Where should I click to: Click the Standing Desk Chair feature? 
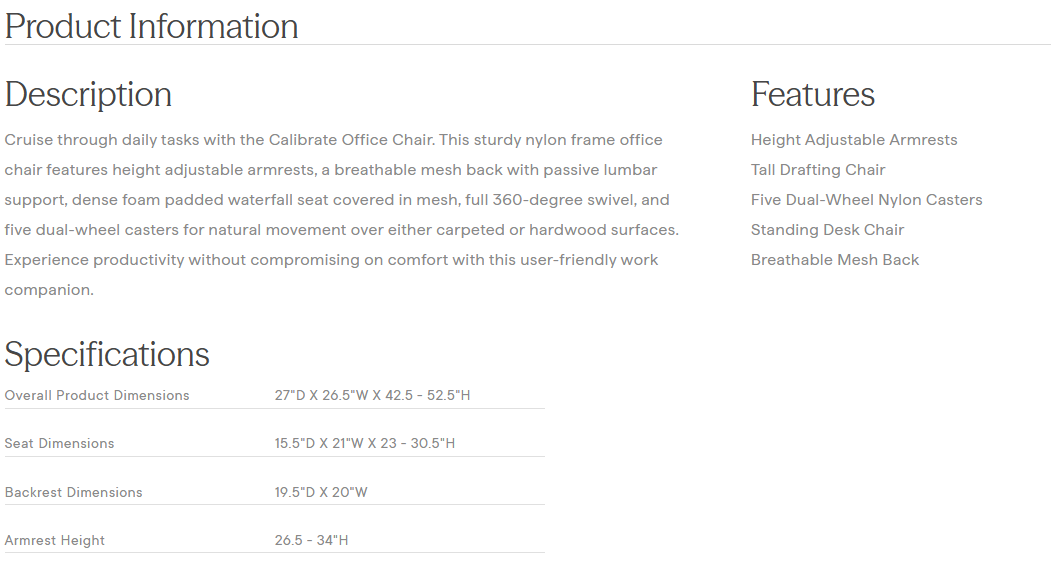(827, 230)
